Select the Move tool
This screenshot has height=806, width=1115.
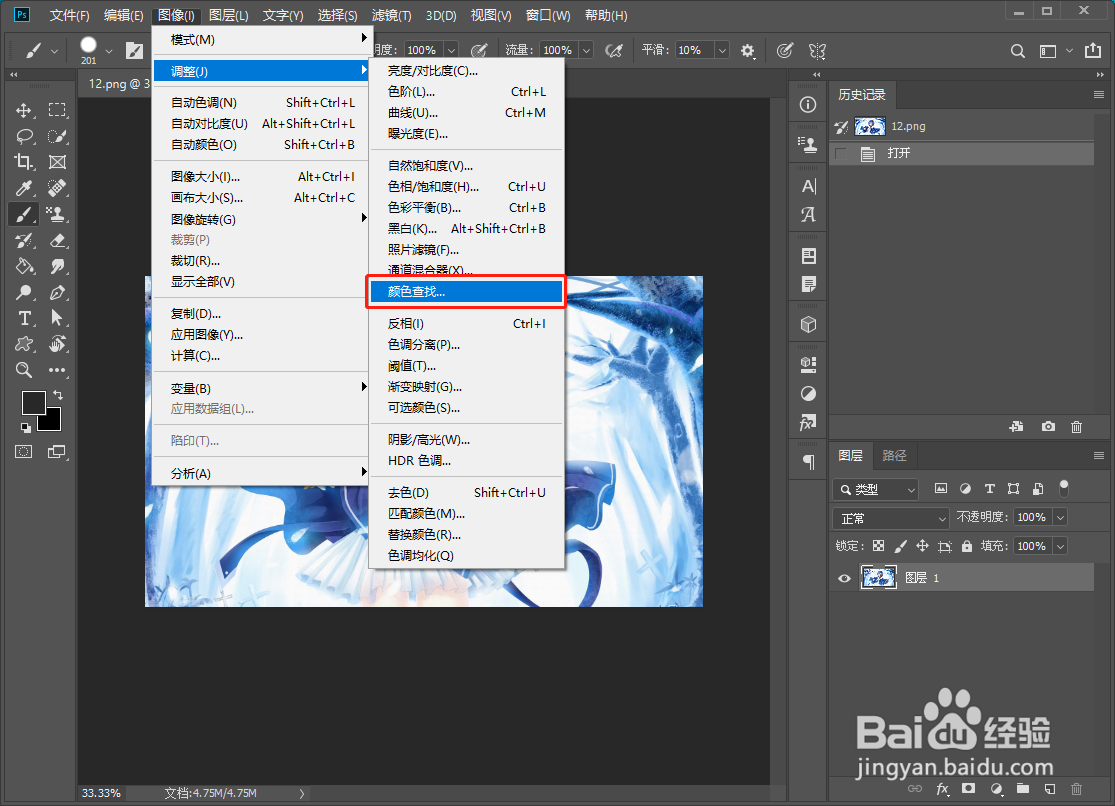pos(23,110)
